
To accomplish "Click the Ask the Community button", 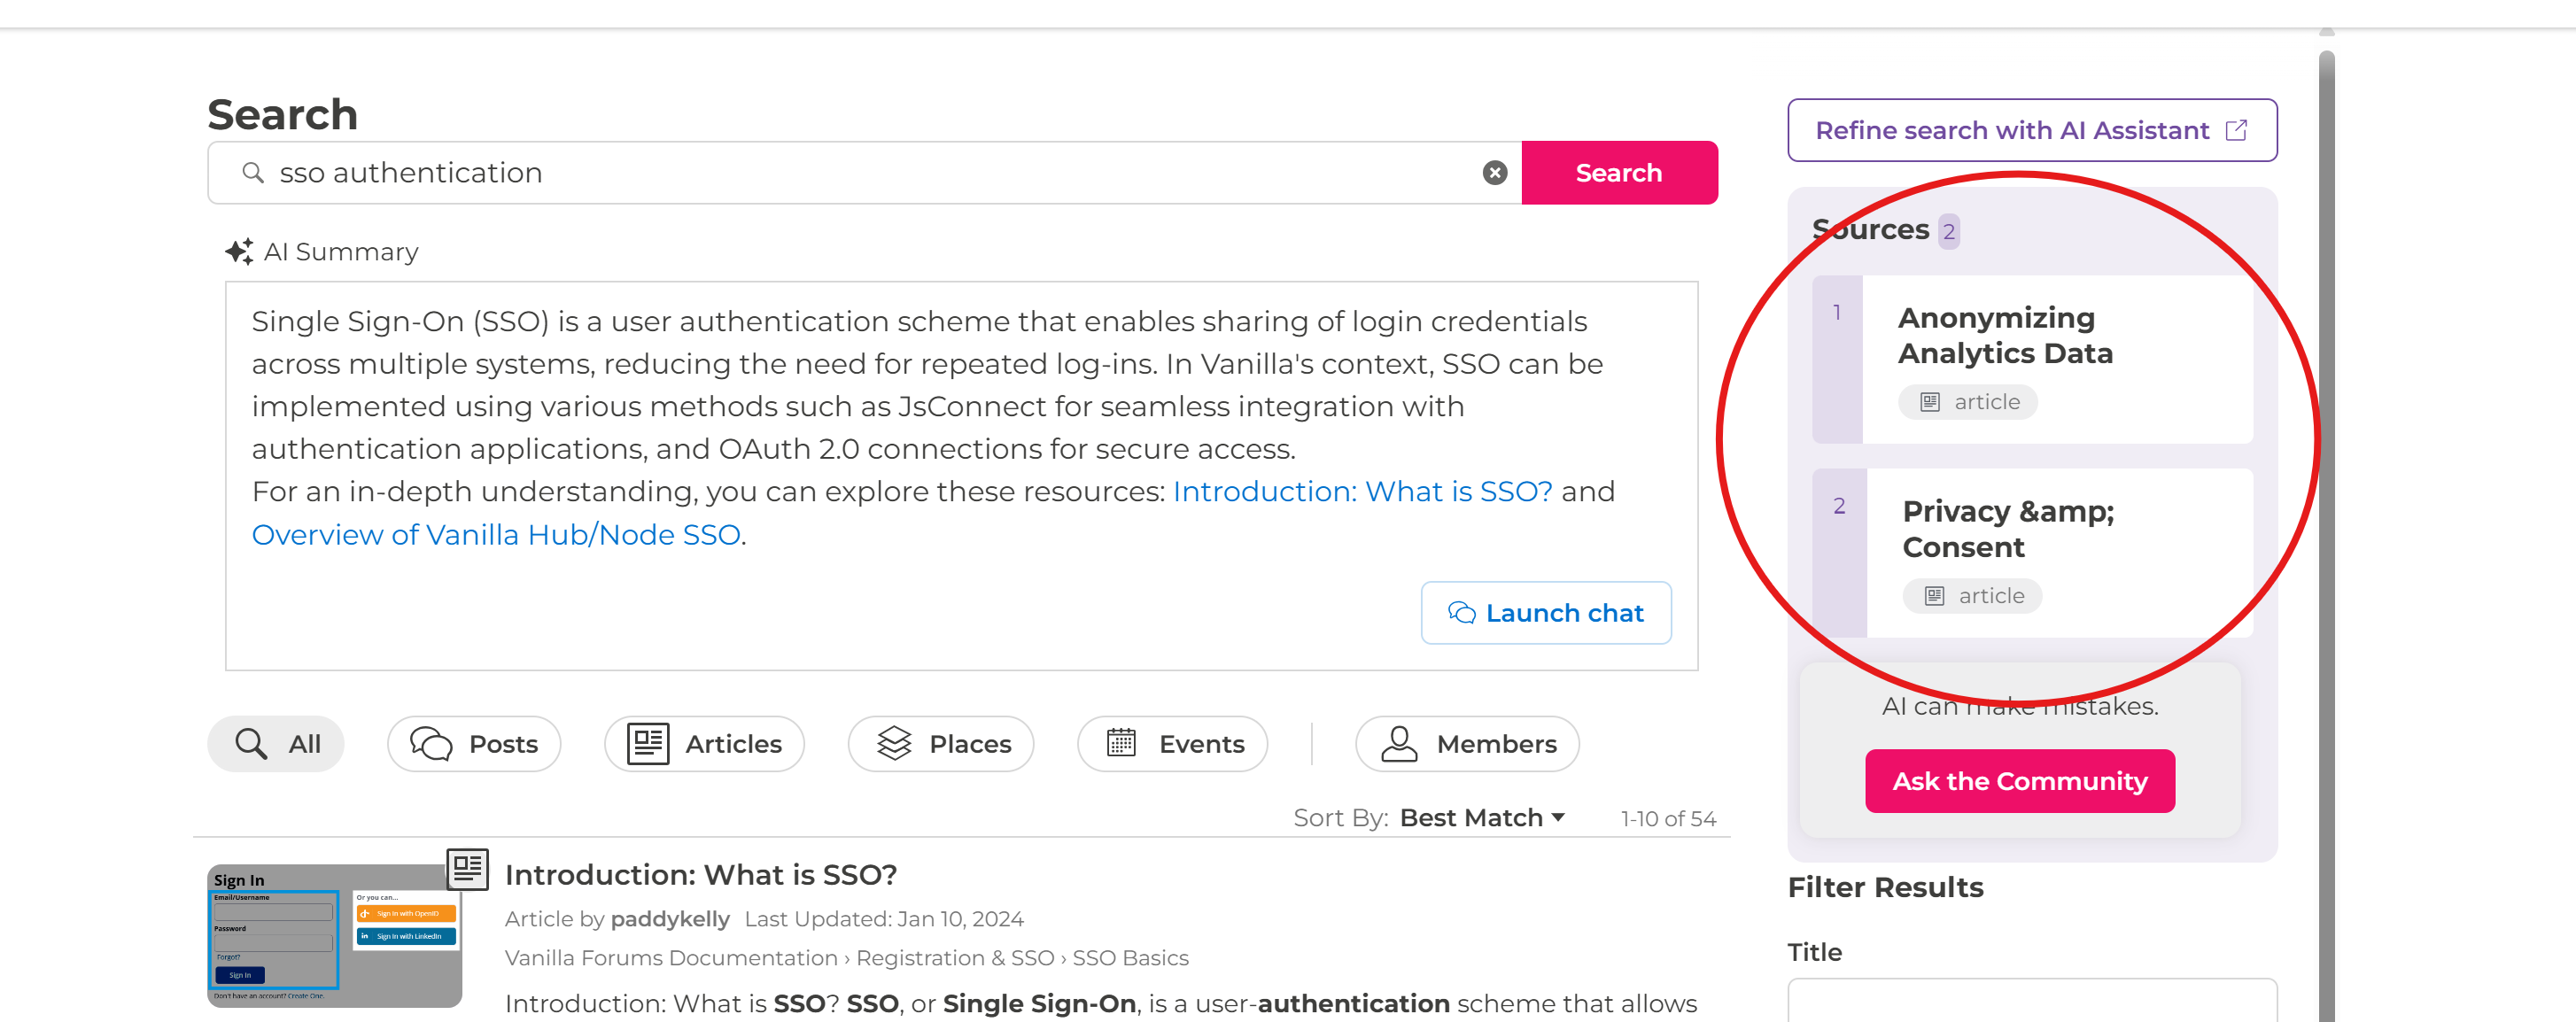I will [x=2019, y=781].
